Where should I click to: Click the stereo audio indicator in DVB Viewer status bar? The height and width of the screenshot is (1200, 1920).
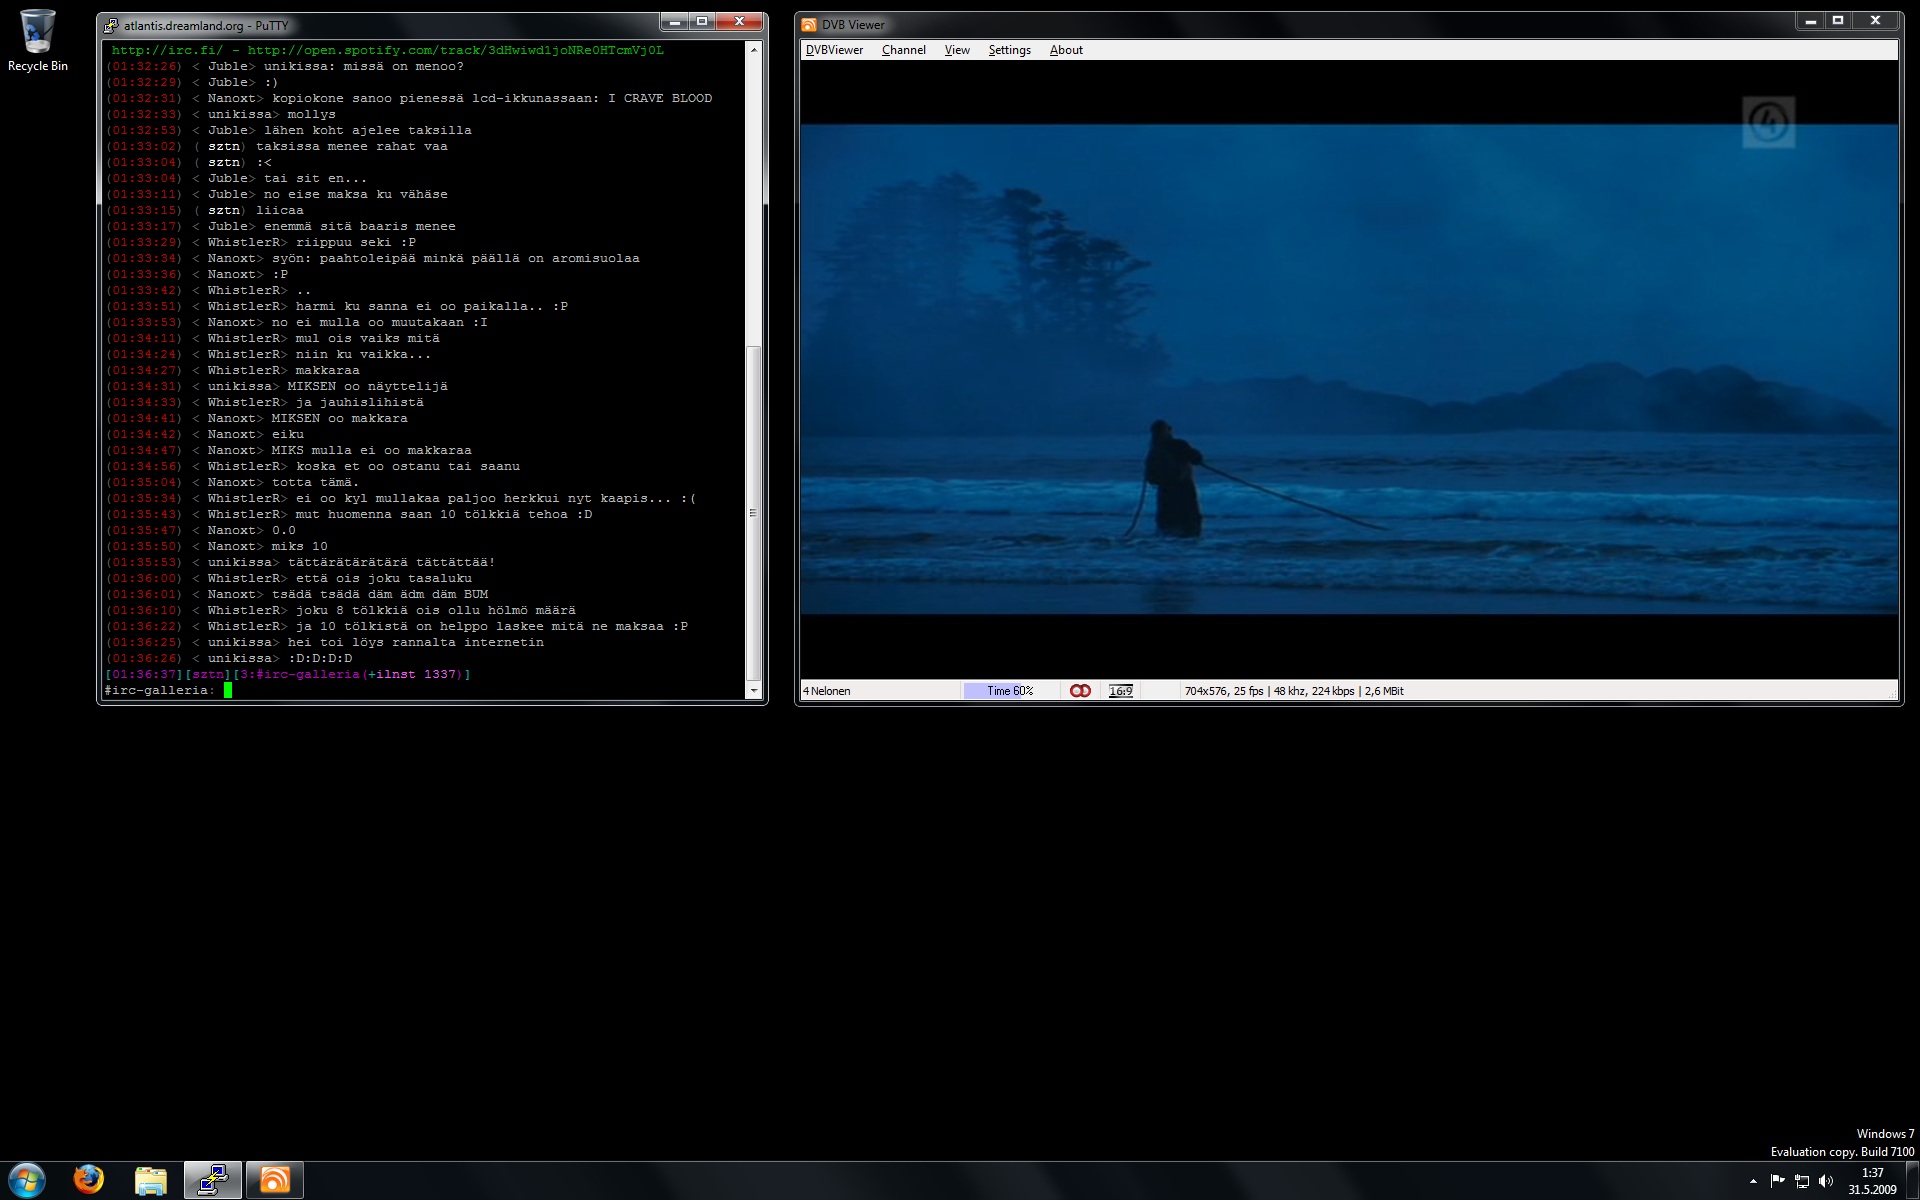click(1080, 691)
